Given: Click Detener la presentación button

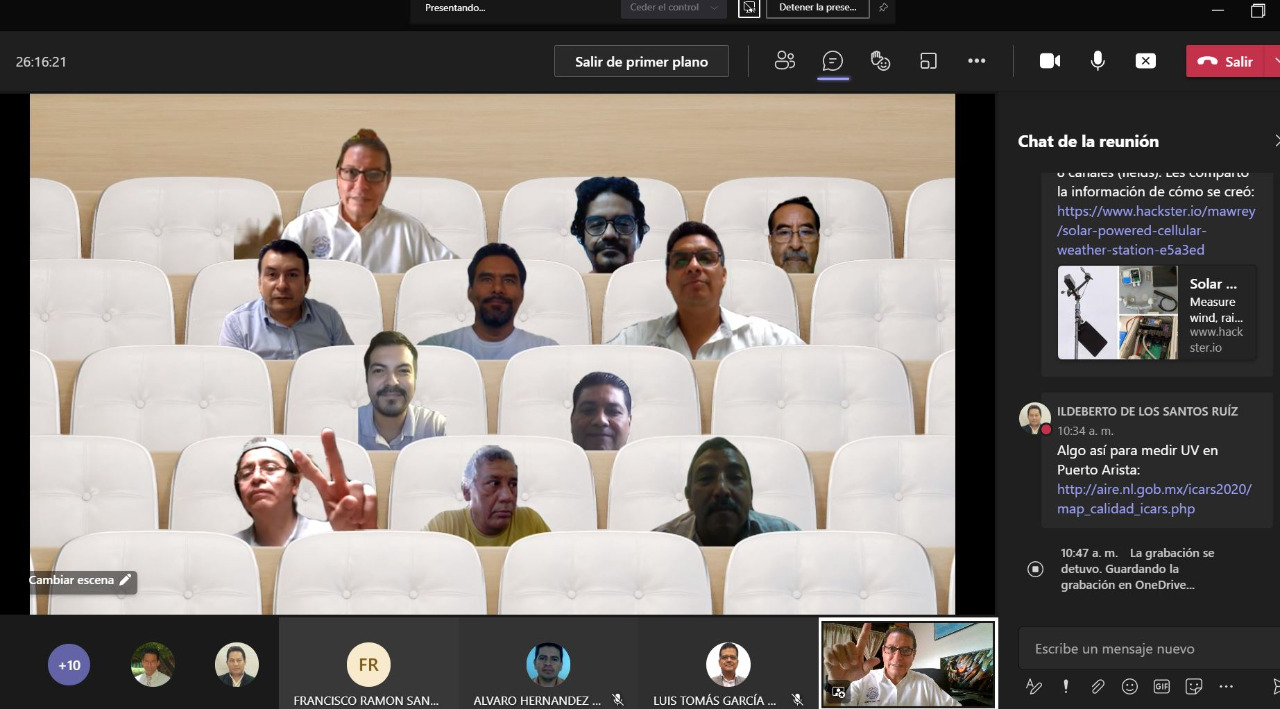Looking at the screenshot, I should (817, 8).
